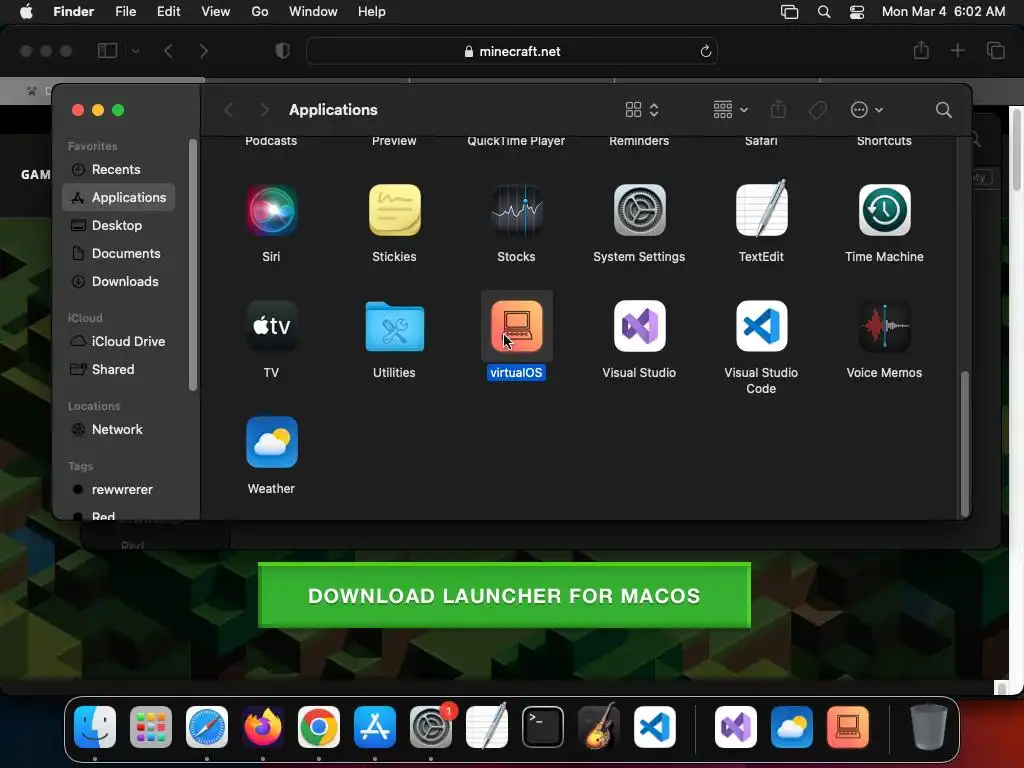Select the rewwrerer tag in sidebar

(x=118, y=489)
